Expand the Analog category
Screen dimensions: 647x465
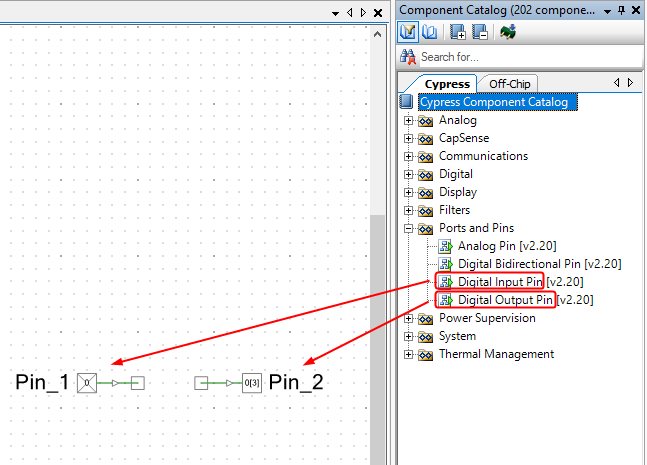(408, 121)
